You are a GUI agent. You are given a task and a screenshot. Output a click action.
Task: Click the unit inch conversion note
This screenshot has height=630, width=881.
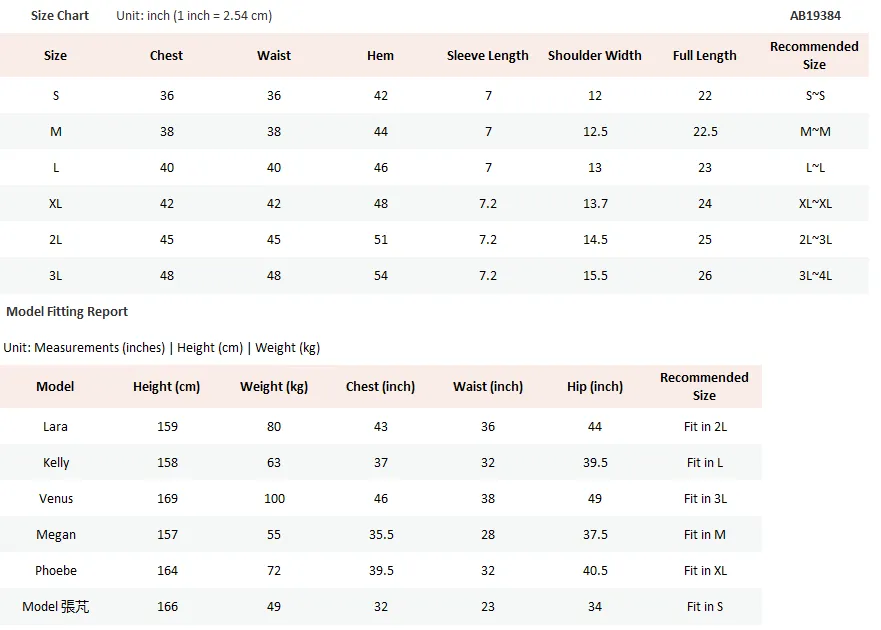coord(194,16)
